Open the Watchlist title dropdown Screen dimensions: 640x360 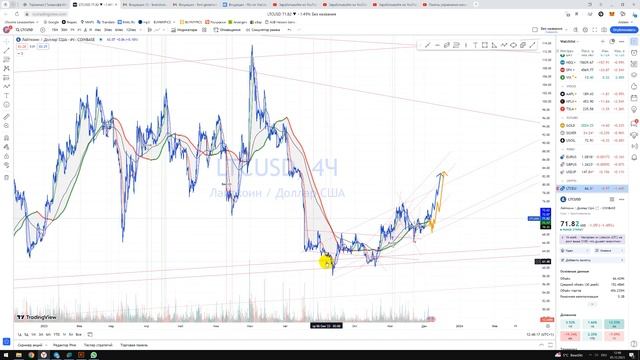[569, 41]
